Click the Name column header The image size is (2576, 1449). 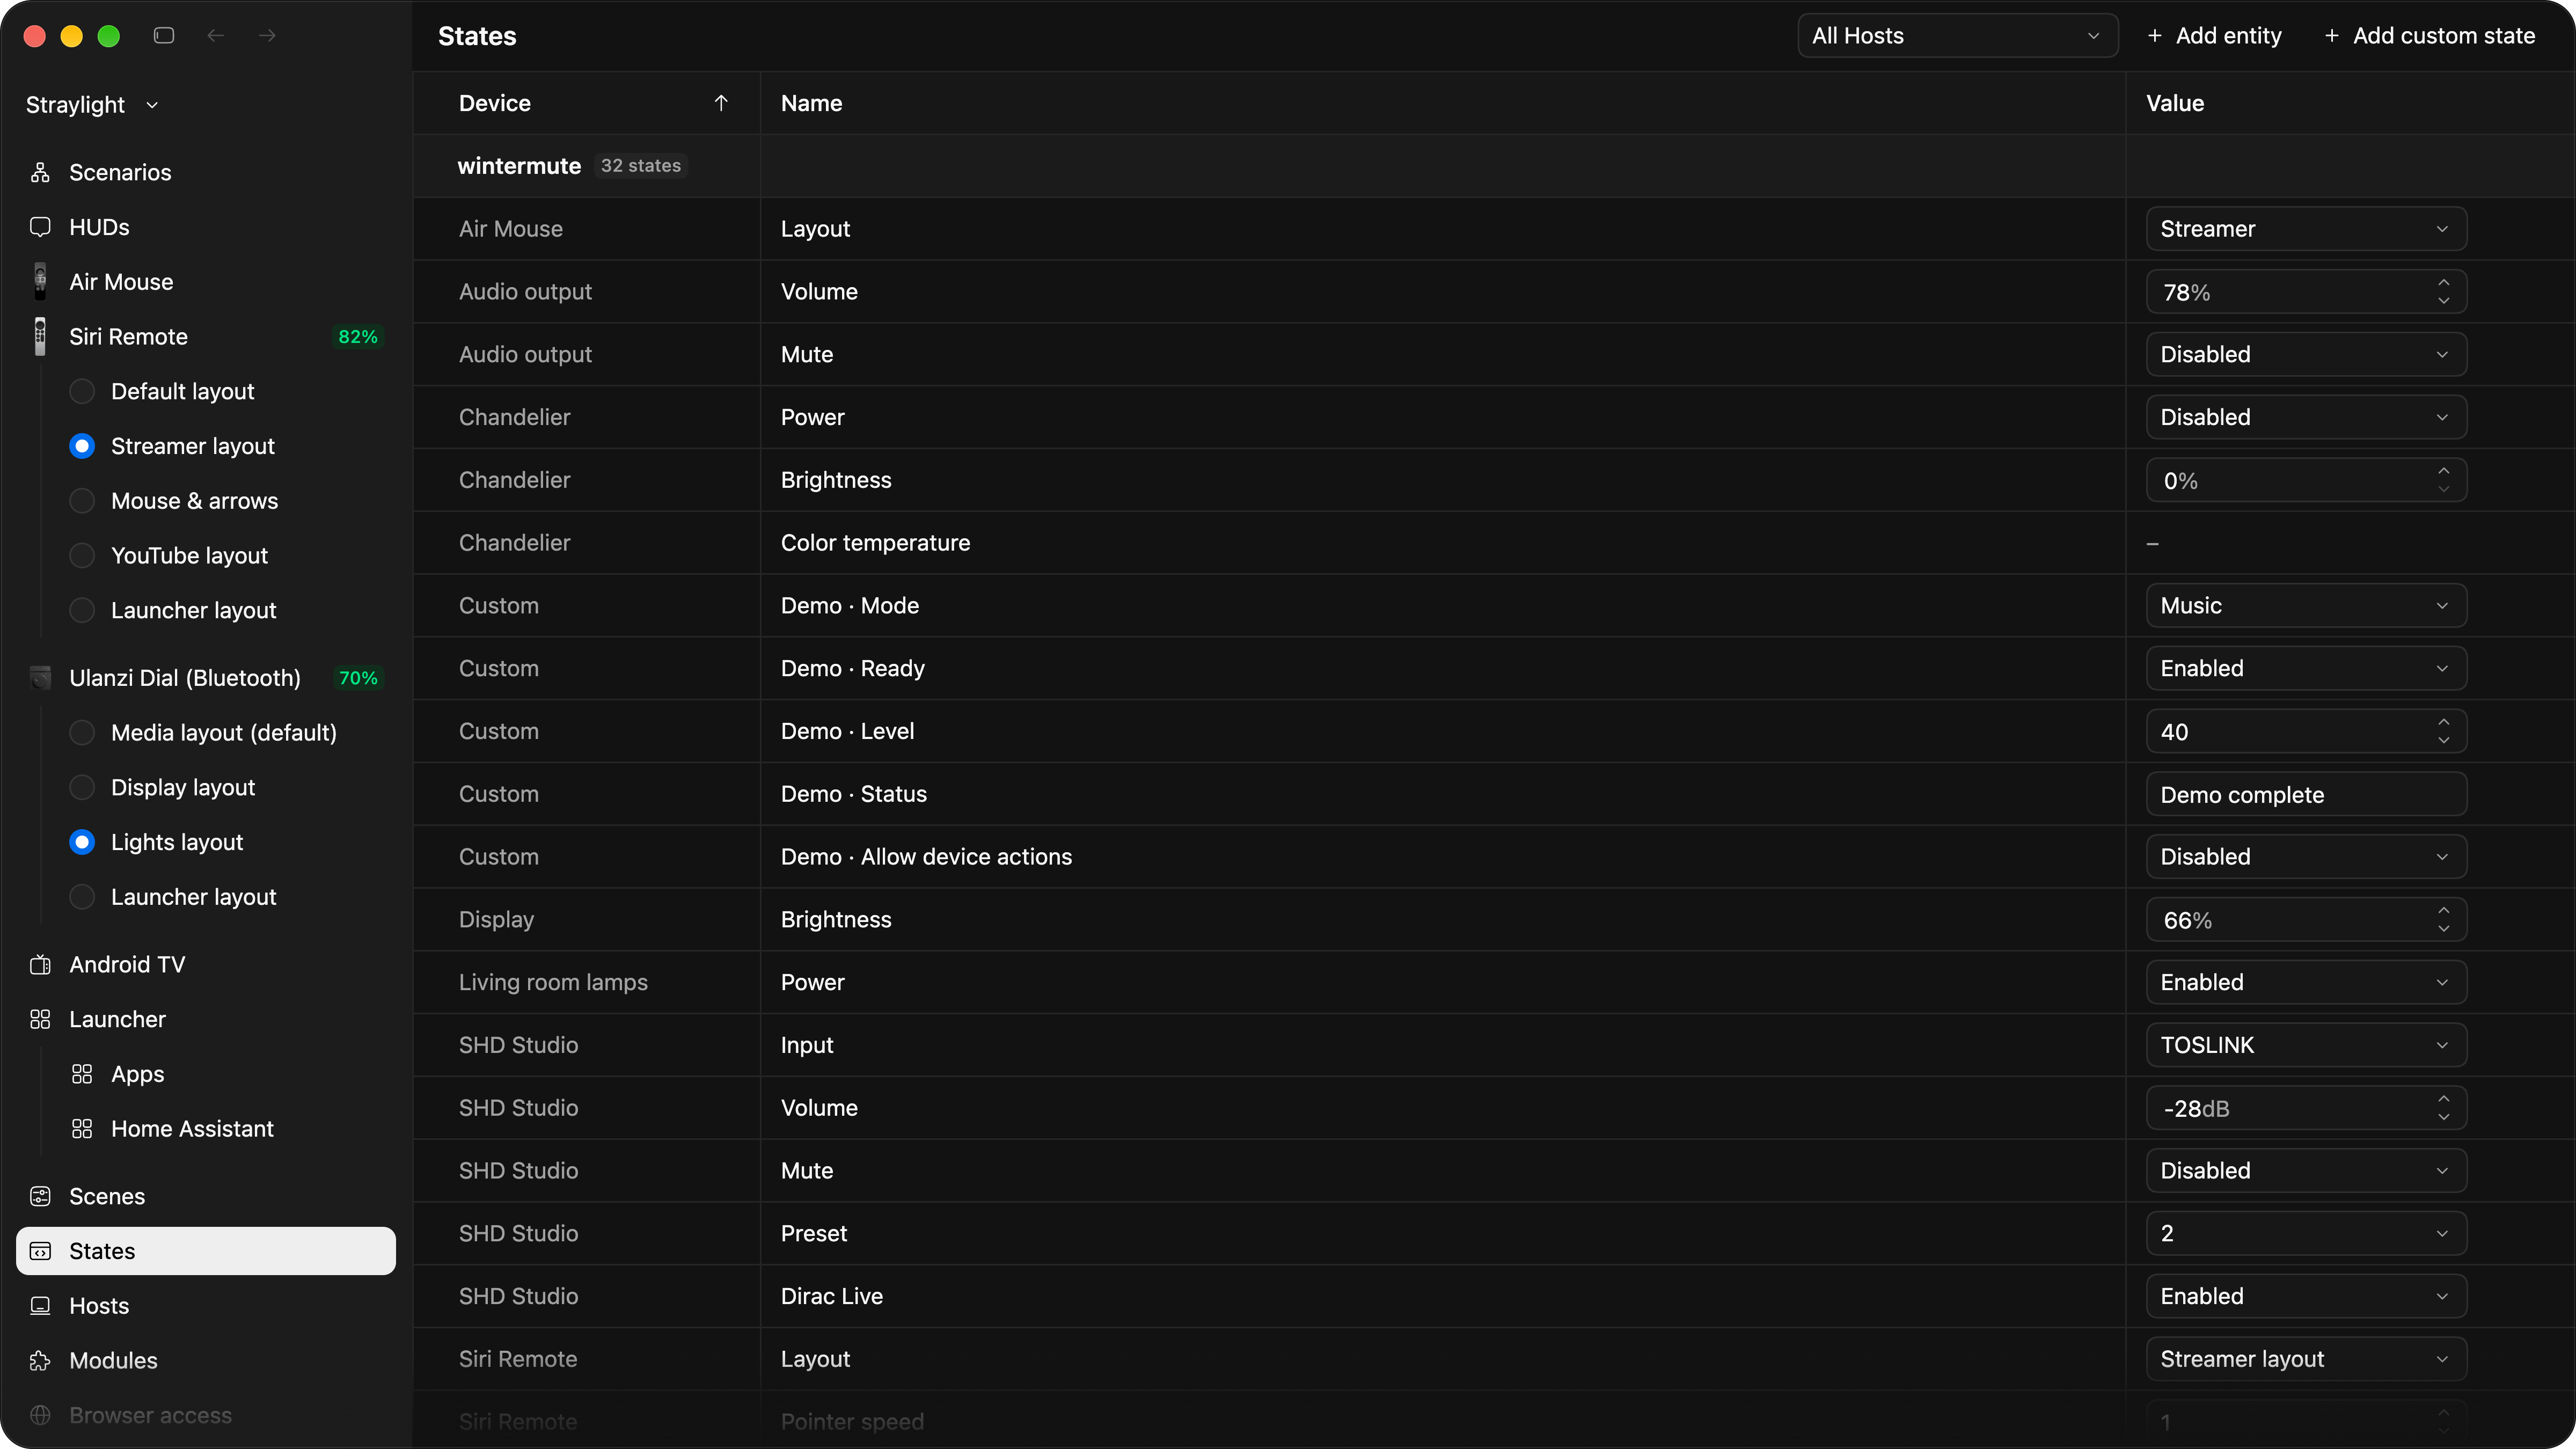point(1443,103)
